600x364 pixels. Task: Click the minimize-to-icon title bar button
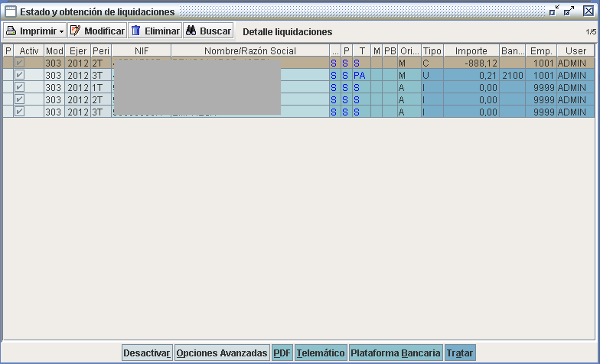point(554,11)
